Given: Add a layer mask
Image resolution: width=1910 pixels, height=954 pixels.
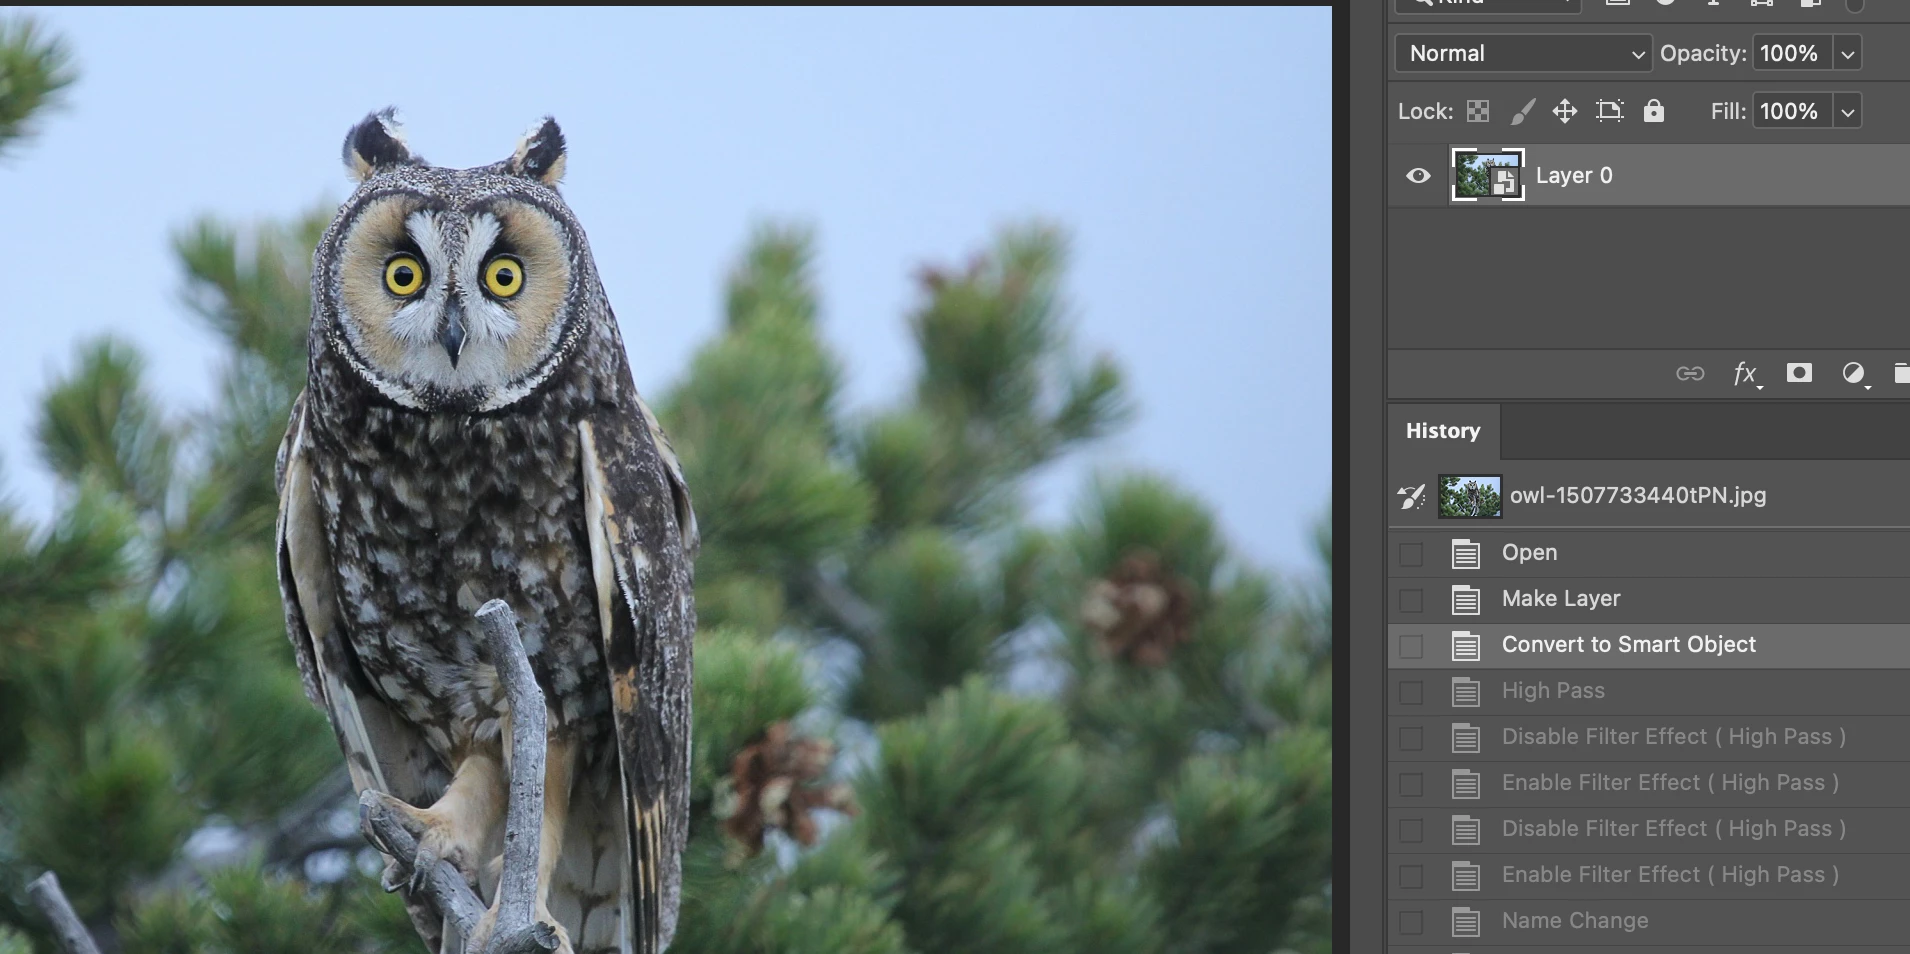Looking at the screenshot, I should pos(1799,373).
